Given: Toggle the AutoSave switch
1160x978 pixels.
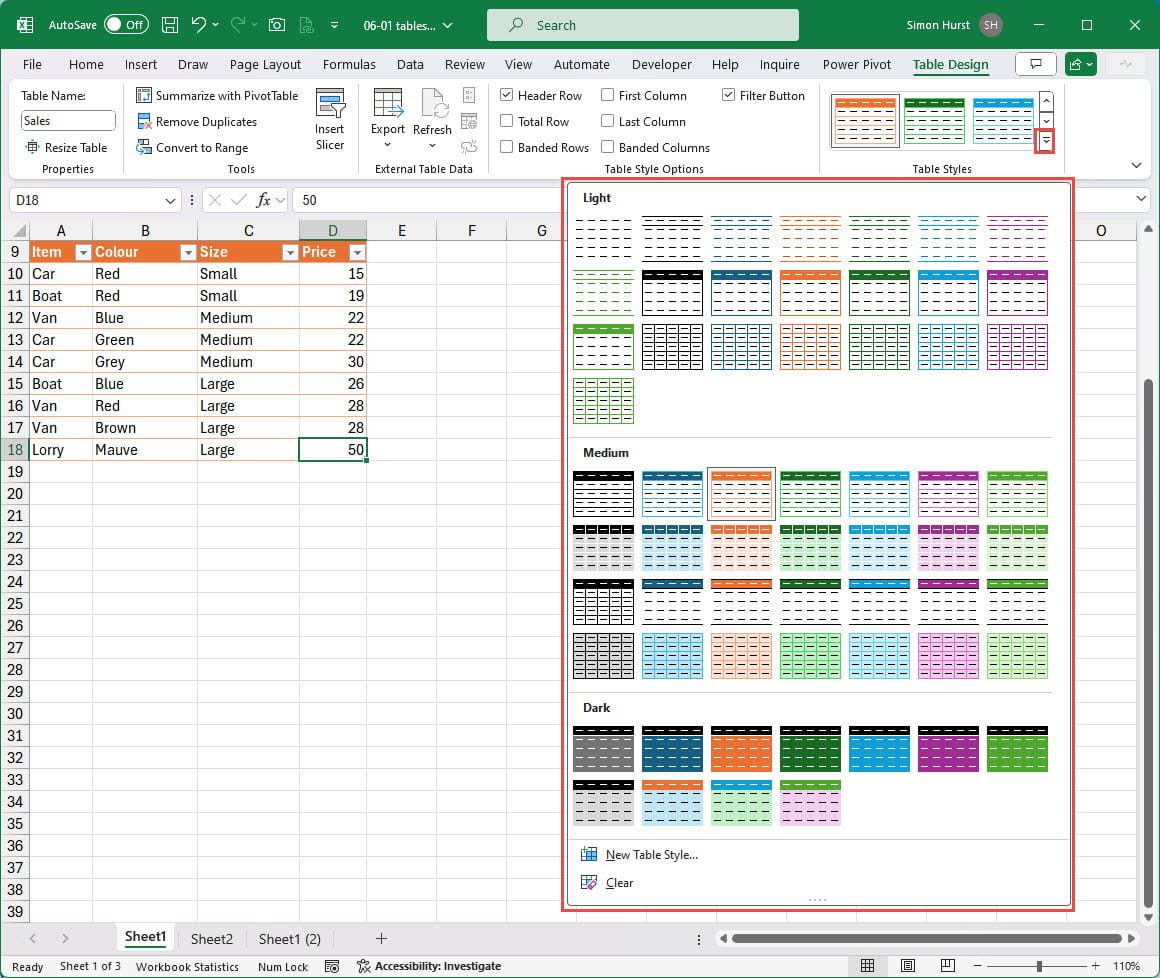Looking at the screenshot, I should pyautogui.click(x=126, y=25).
